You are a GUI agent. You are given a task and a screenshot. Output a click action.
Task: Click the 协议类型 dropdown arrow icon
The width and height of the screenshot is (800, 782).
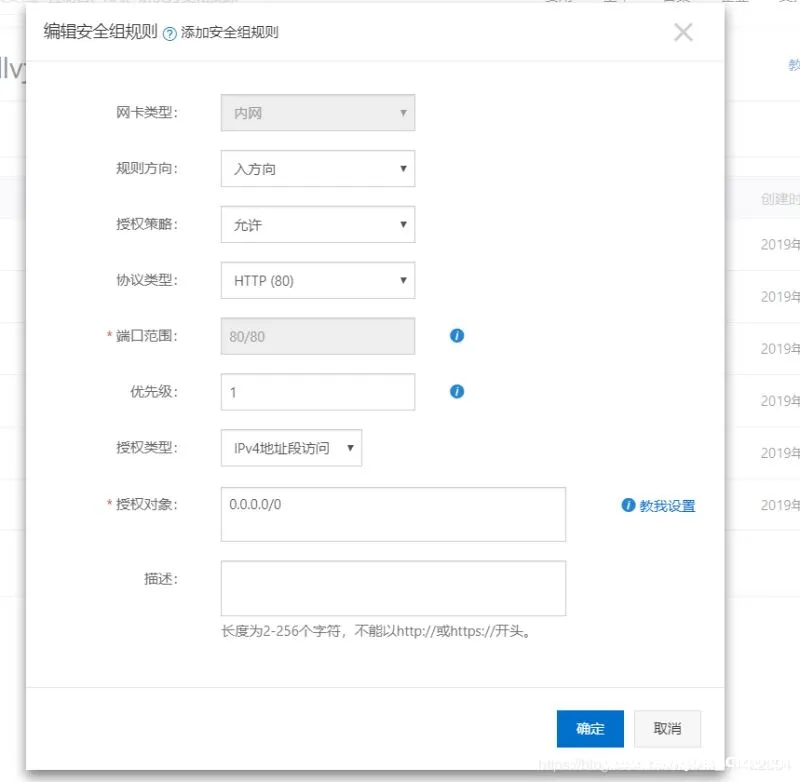pyautogui.click(x=404, y=280)
